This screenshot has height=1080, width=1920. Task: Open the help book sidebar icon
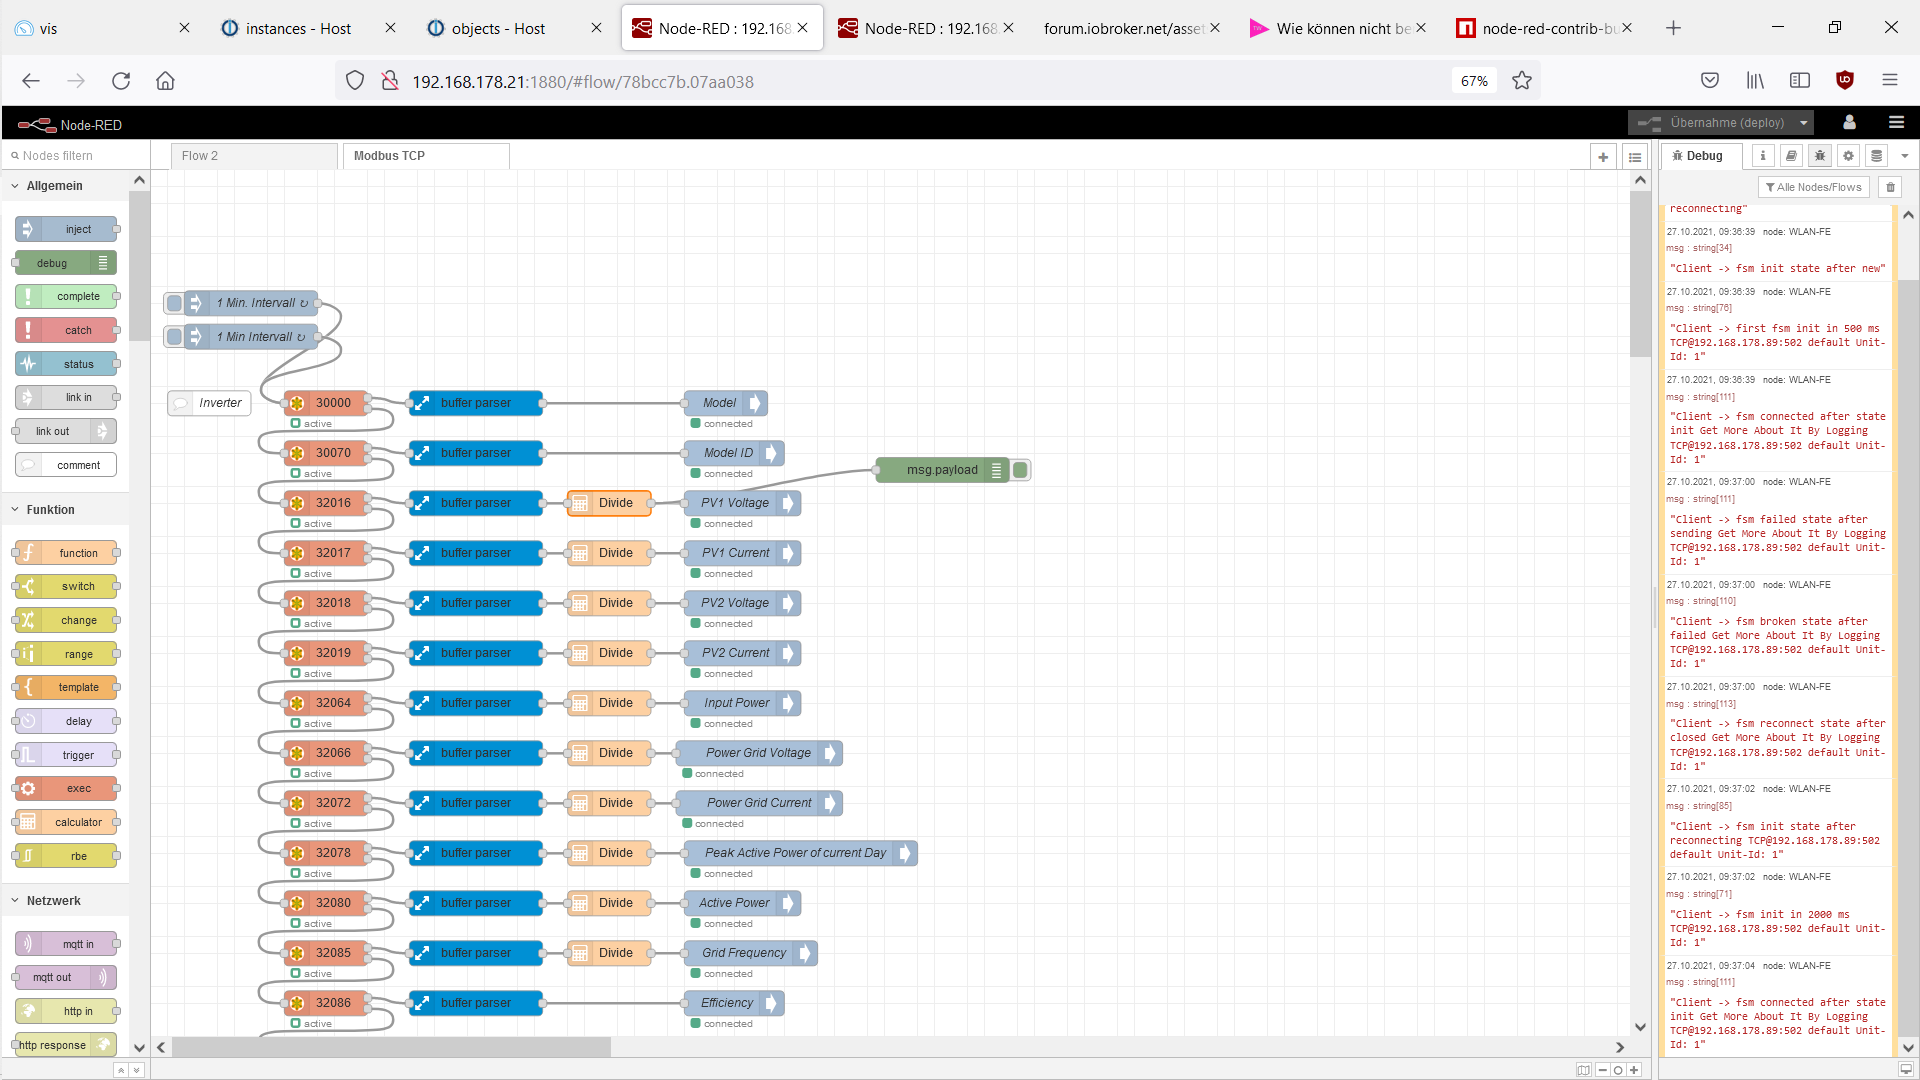1791,156
